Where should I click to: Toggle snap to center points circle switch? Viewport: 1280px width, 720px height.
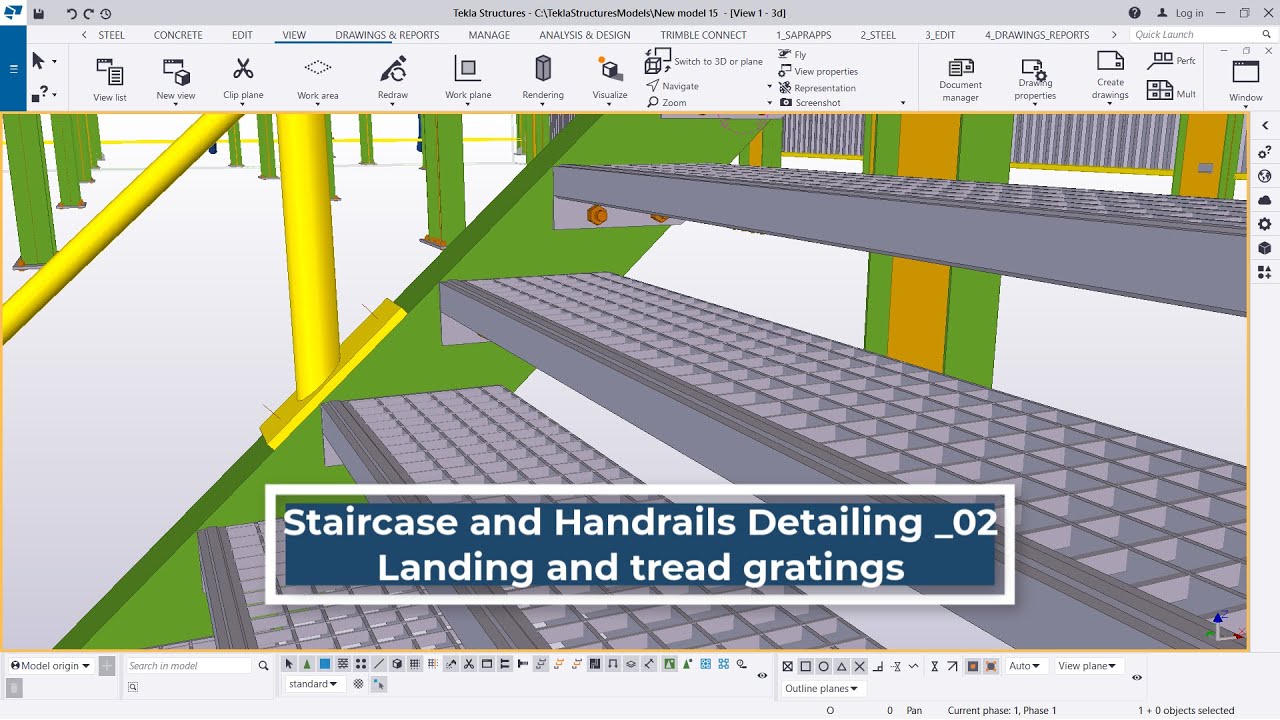pos(824,666)
